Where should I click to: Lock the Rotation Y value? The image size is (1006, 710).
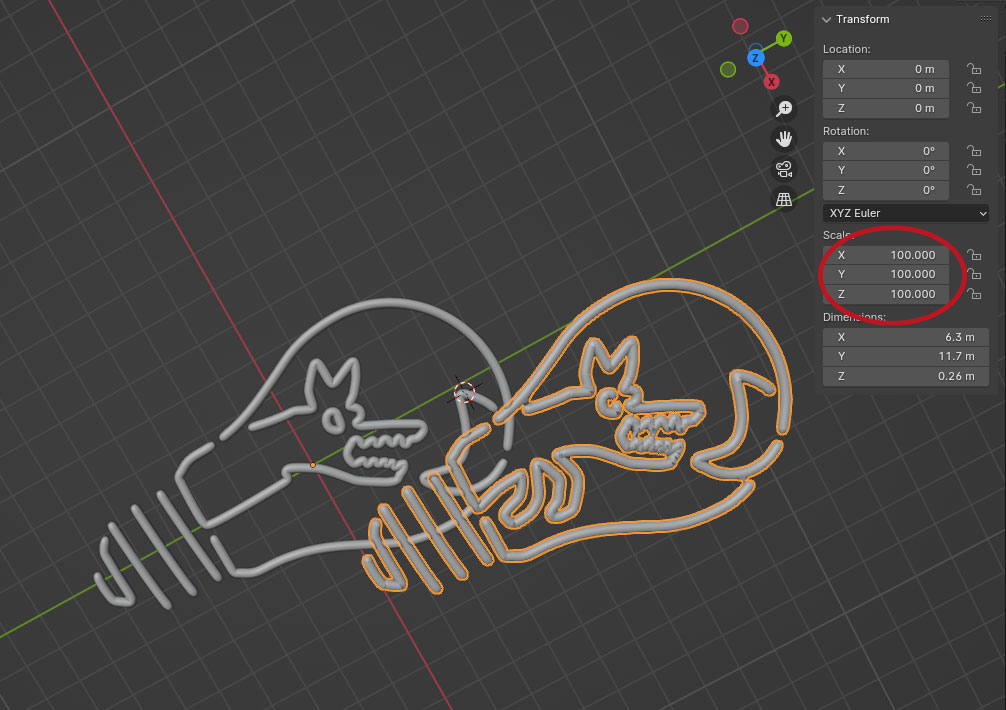(x=973, y=171)
